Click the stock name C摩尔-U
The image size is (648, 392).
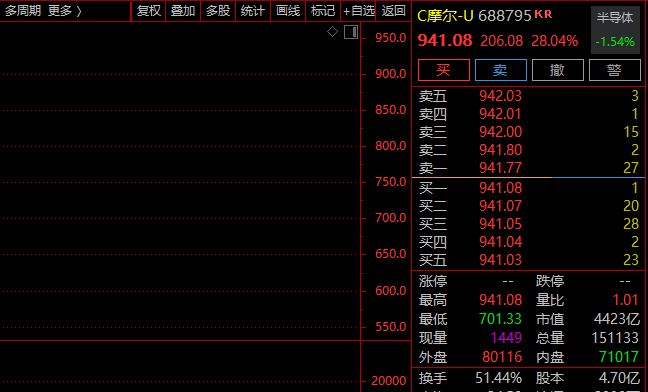(445, 16)
